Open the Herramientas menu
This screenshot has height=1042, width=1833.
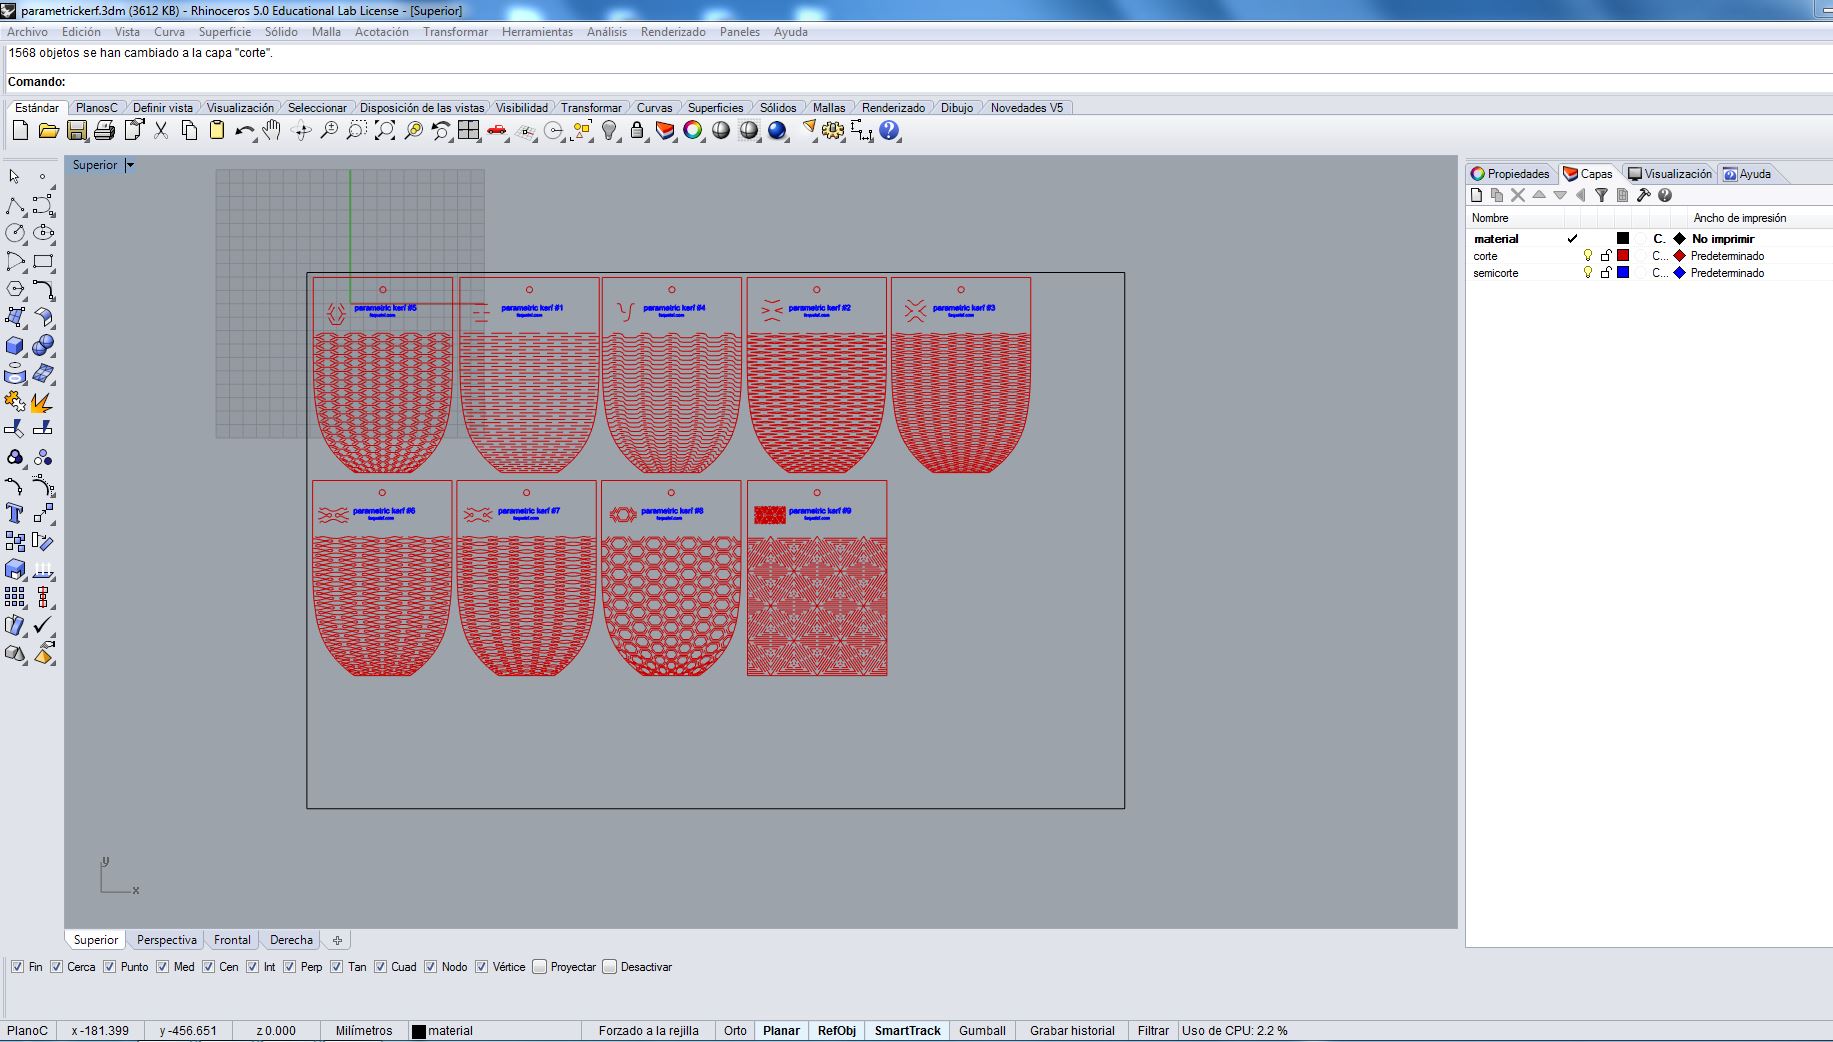pyautogui.click(x=537, y=32)
